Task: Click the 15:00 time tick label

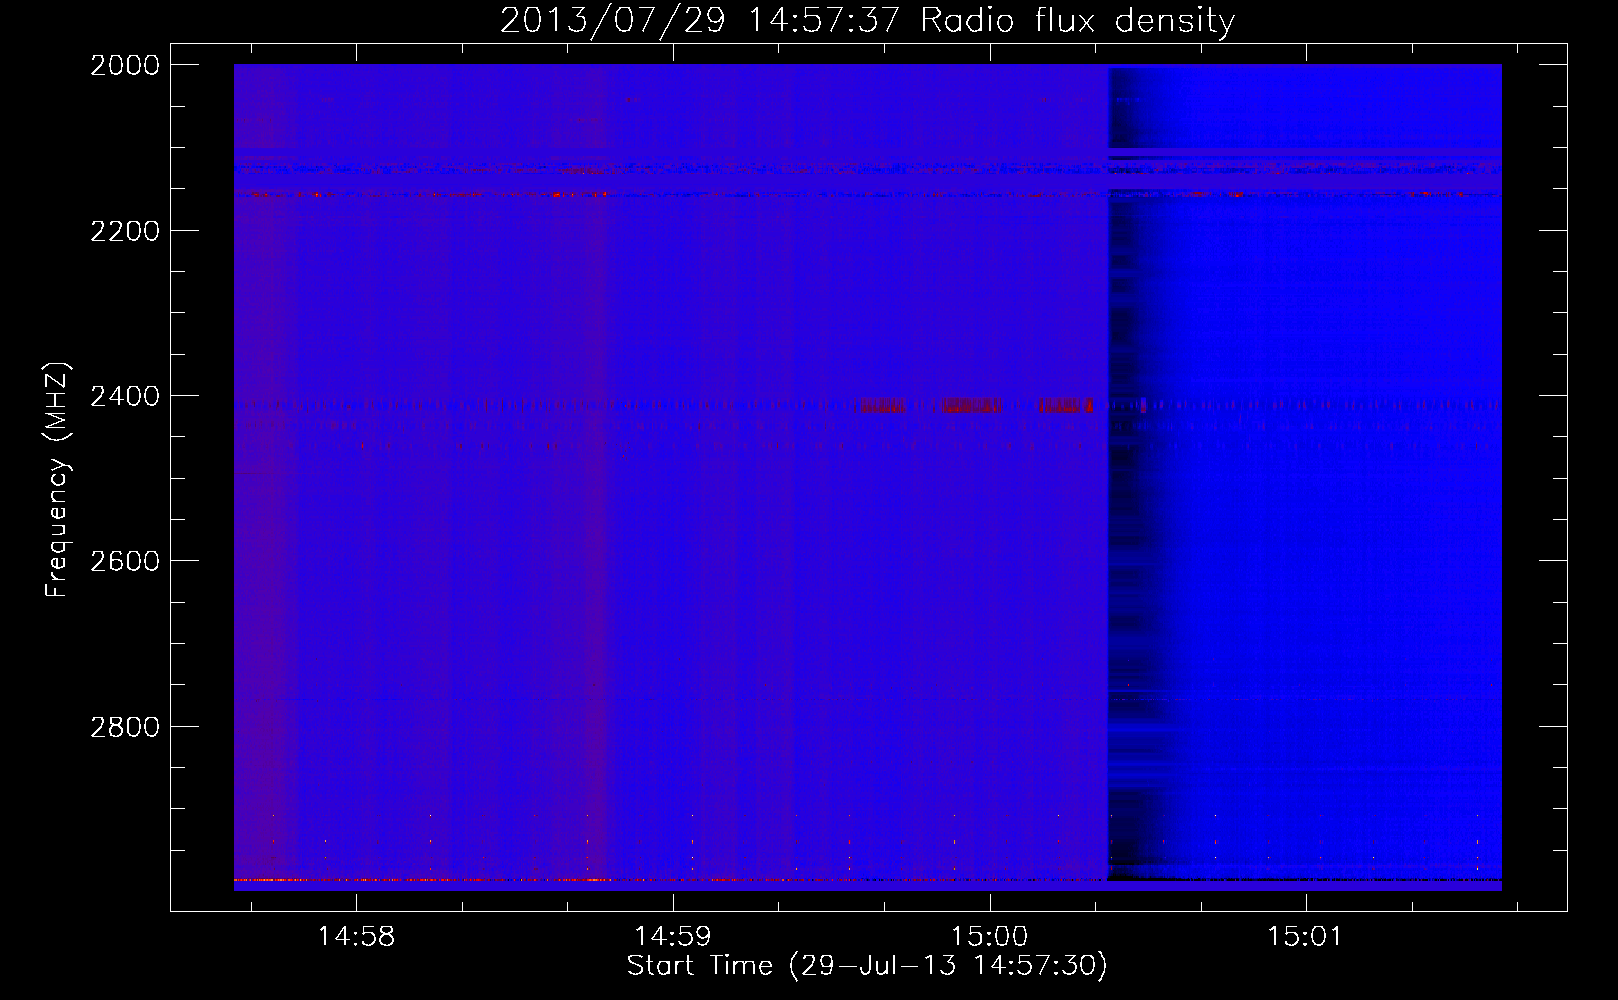Action: coord(990,936)
